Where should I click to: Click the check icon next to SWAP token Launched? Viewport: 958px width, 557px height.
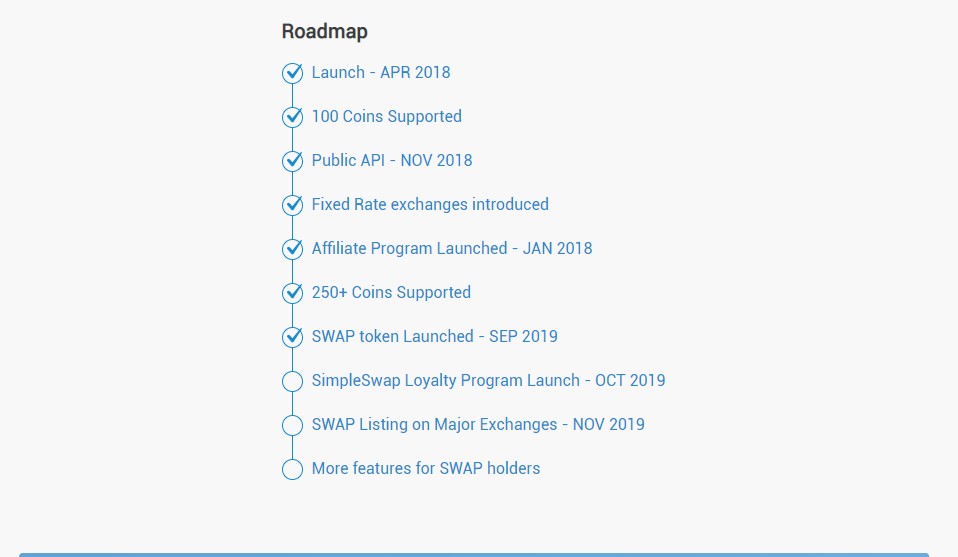point(293,337)
